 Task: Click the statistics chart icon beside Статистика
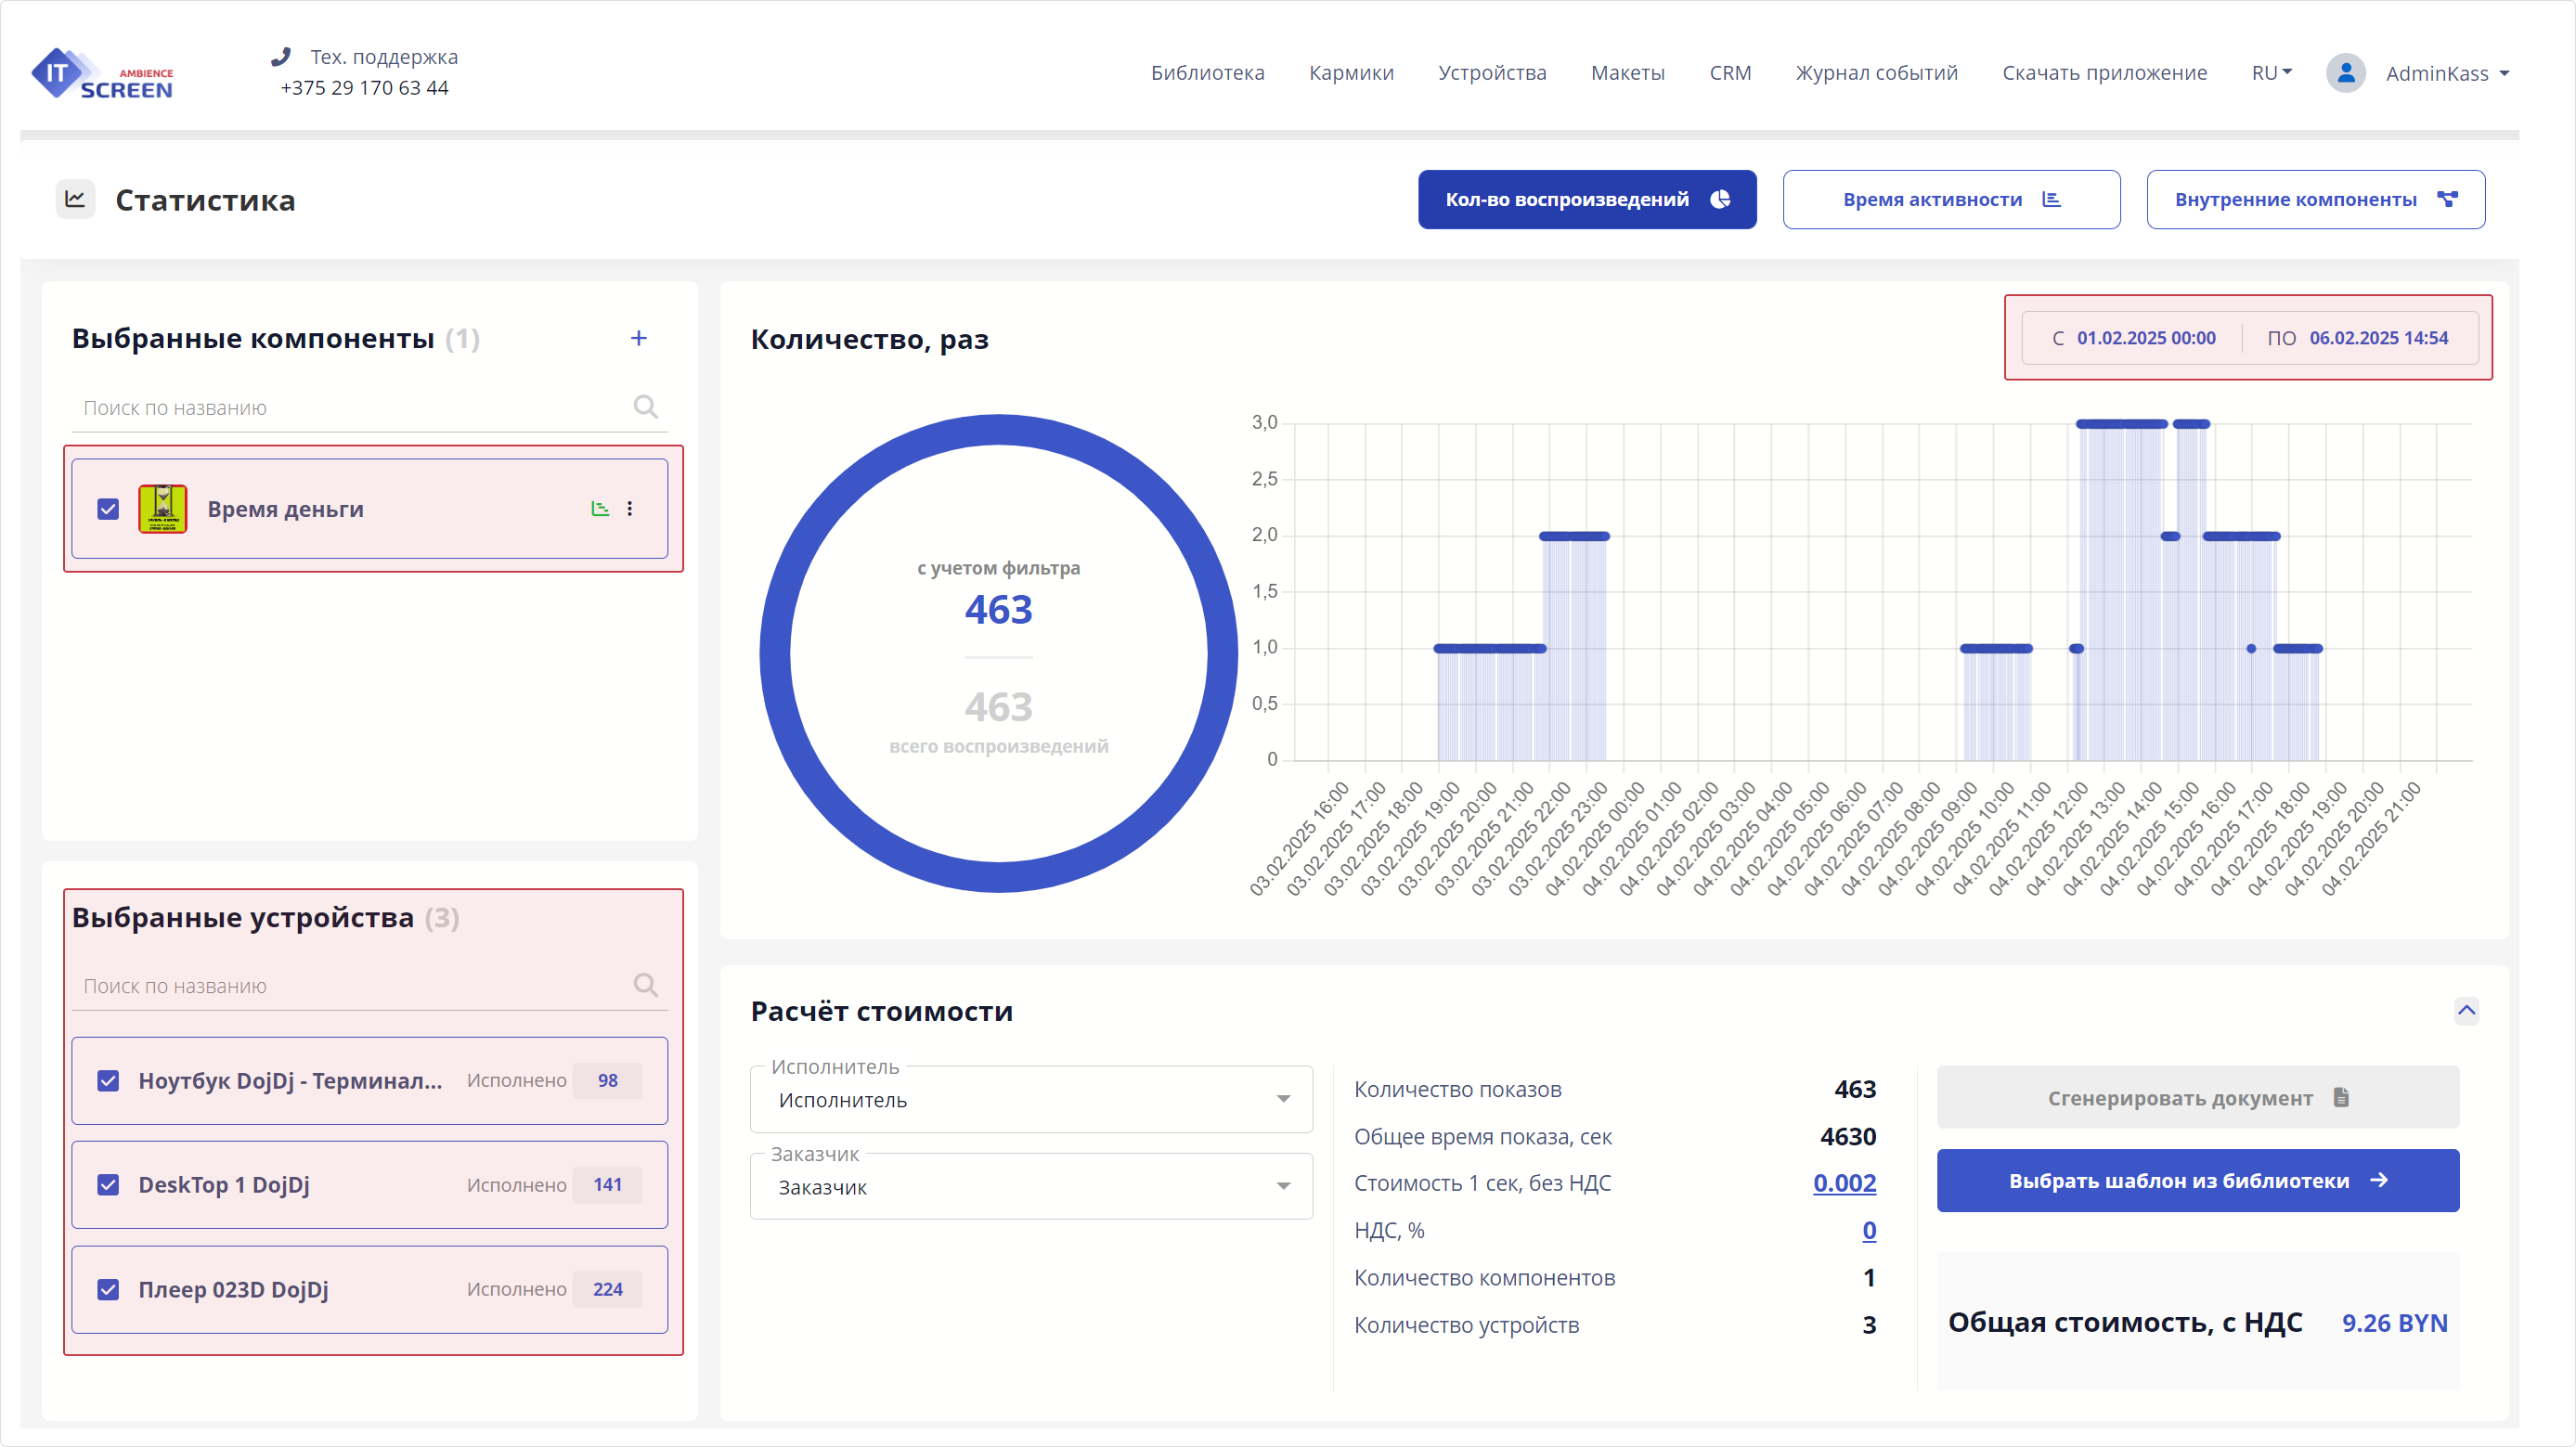(x=75, y=199)
